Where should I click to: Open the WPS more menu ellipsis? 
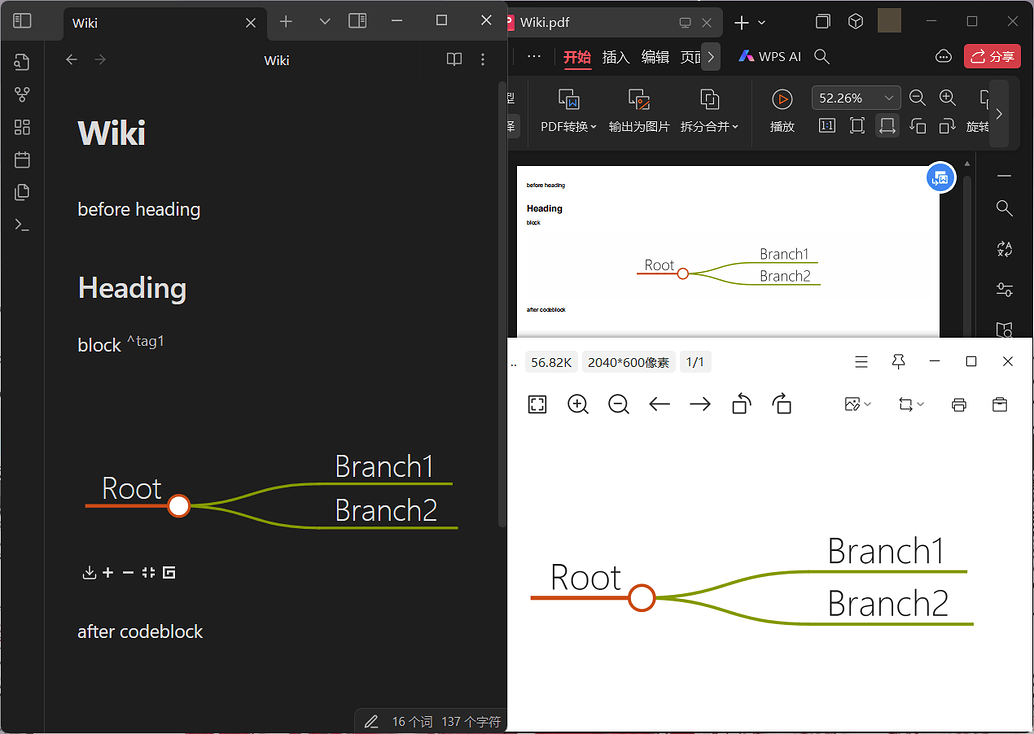534,57
